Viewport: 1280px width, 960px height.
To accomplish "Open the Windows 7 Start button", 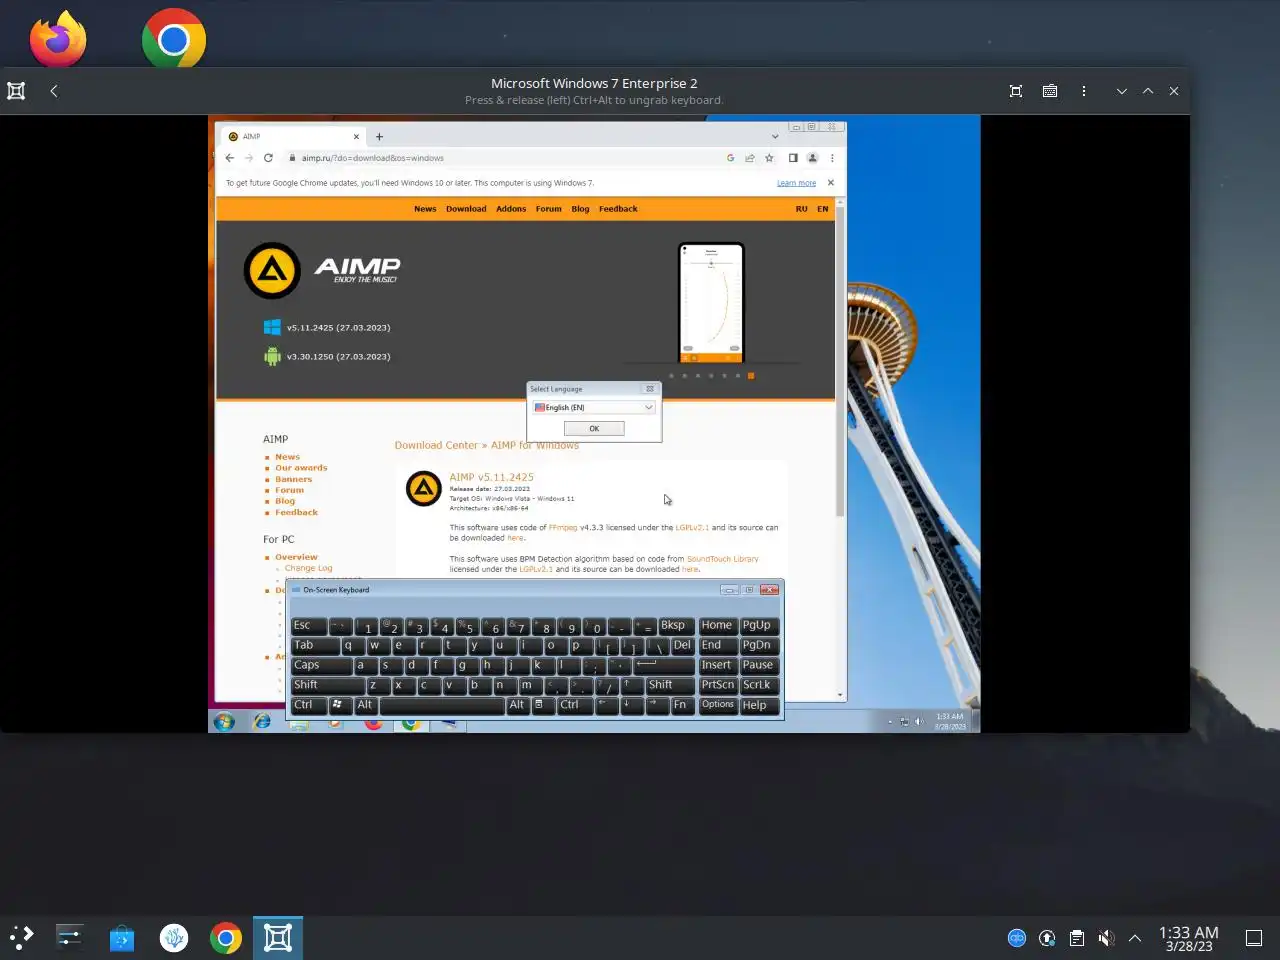I will coord(224,722).
